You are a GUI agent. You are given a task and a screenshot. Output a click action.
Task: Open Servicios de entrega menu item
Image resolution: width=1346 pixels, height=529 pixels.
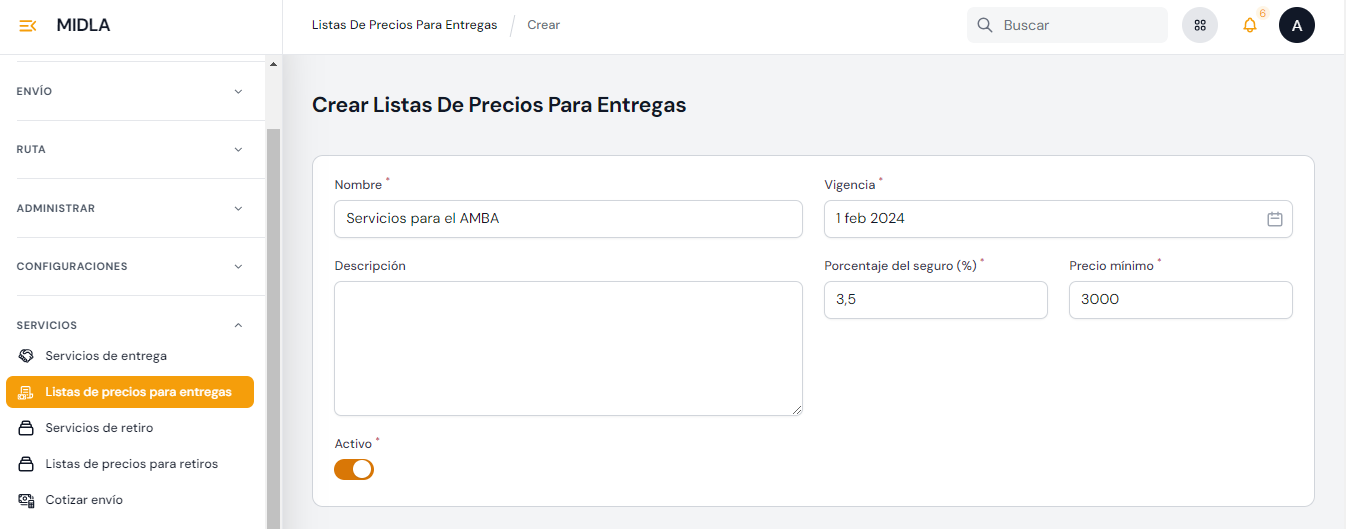(130, 356)
